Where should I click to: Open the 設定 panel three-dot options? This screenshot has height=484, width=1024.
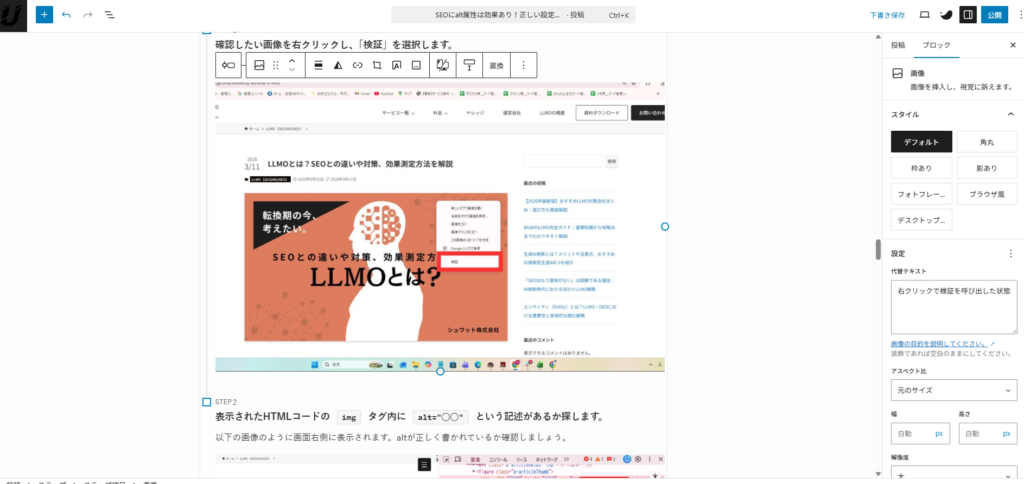[1010, 253]
